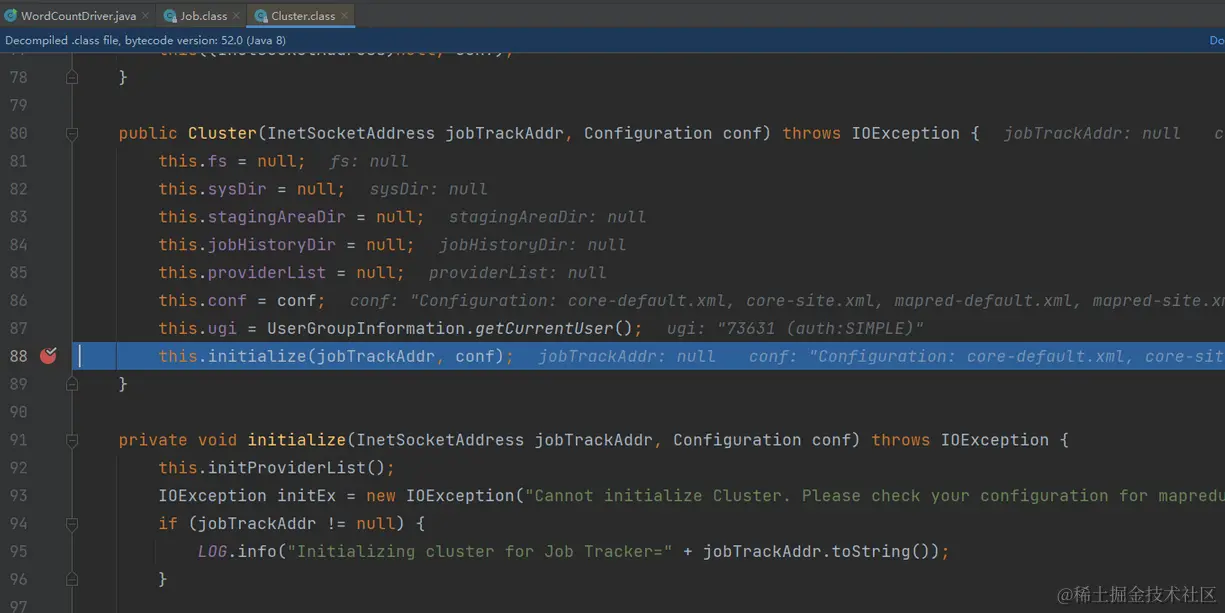Click line number 79 in the gutter
Viewport: 1225px width, 613px height.
pos(18,105)
